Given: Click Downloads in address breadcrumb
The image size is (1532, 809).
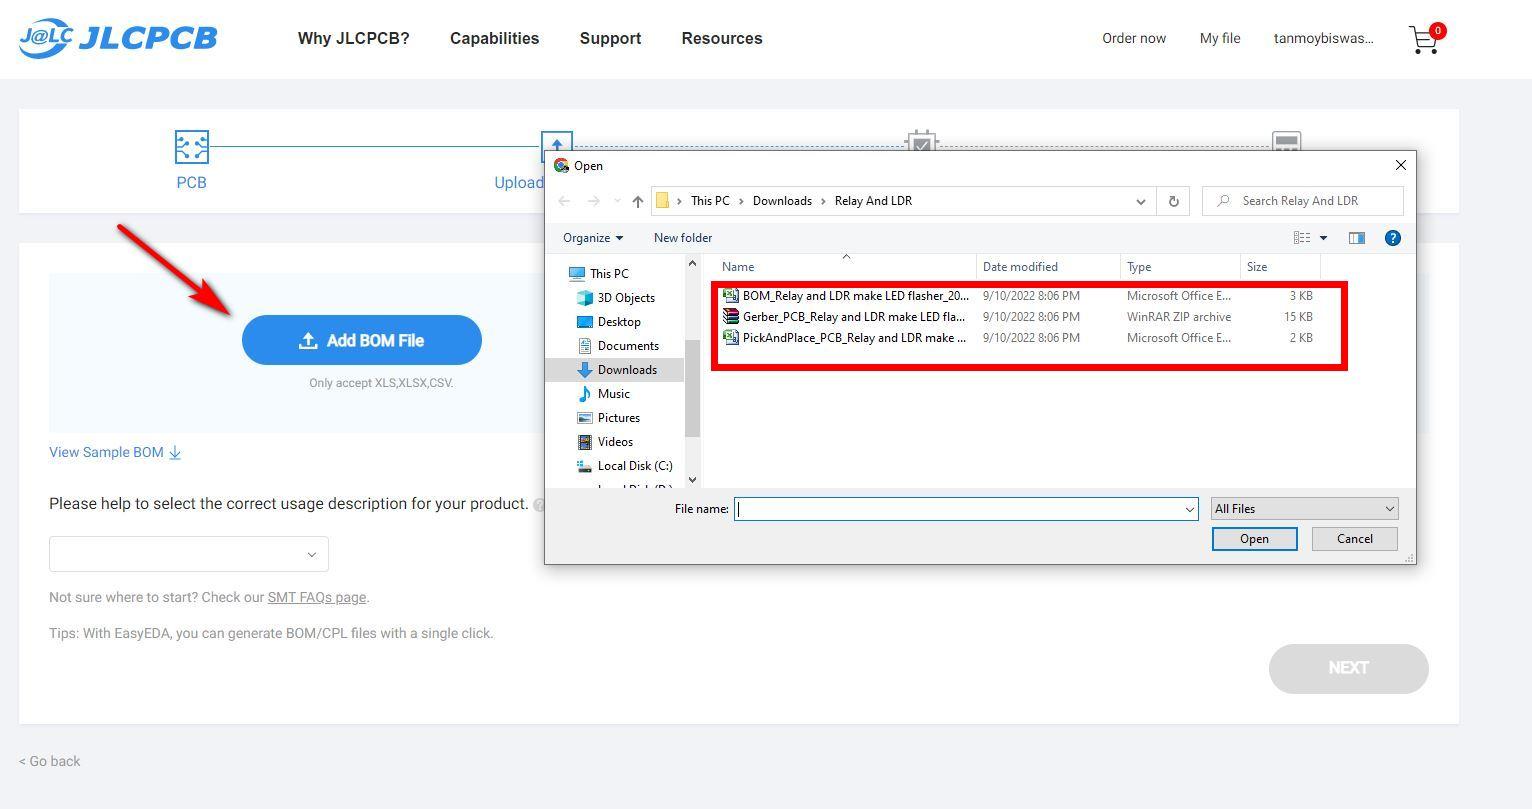Looking at the screenshot, I should click(782, 201).
